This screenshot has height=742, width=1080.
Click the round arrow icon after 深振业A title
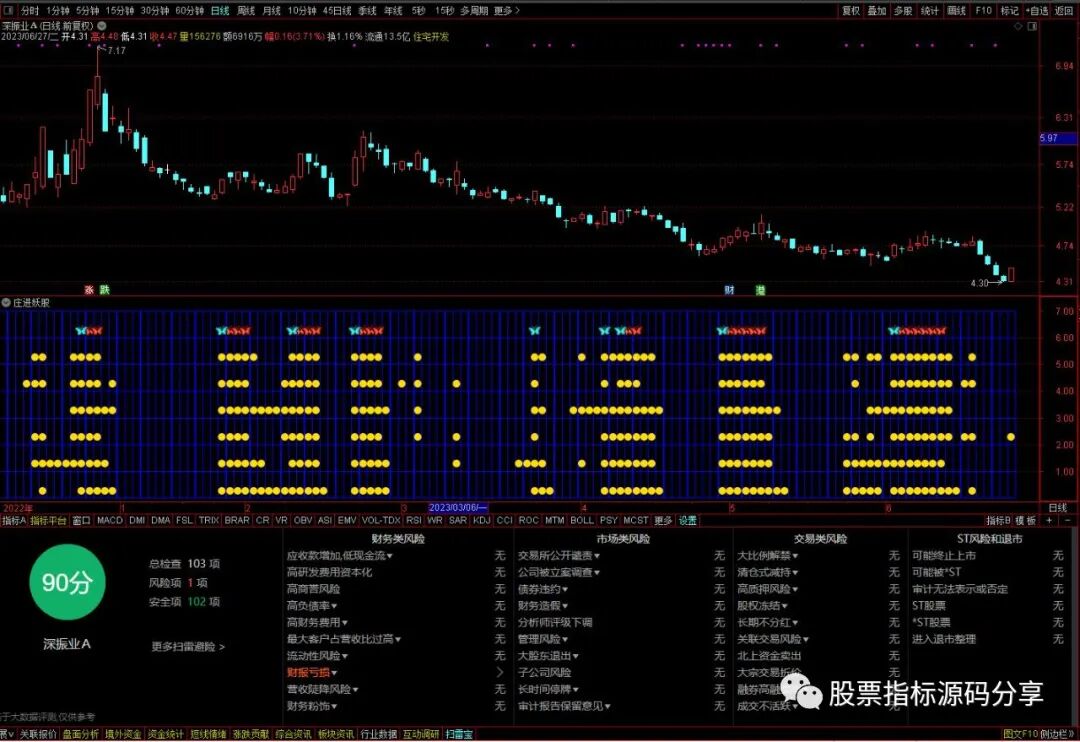102,25
